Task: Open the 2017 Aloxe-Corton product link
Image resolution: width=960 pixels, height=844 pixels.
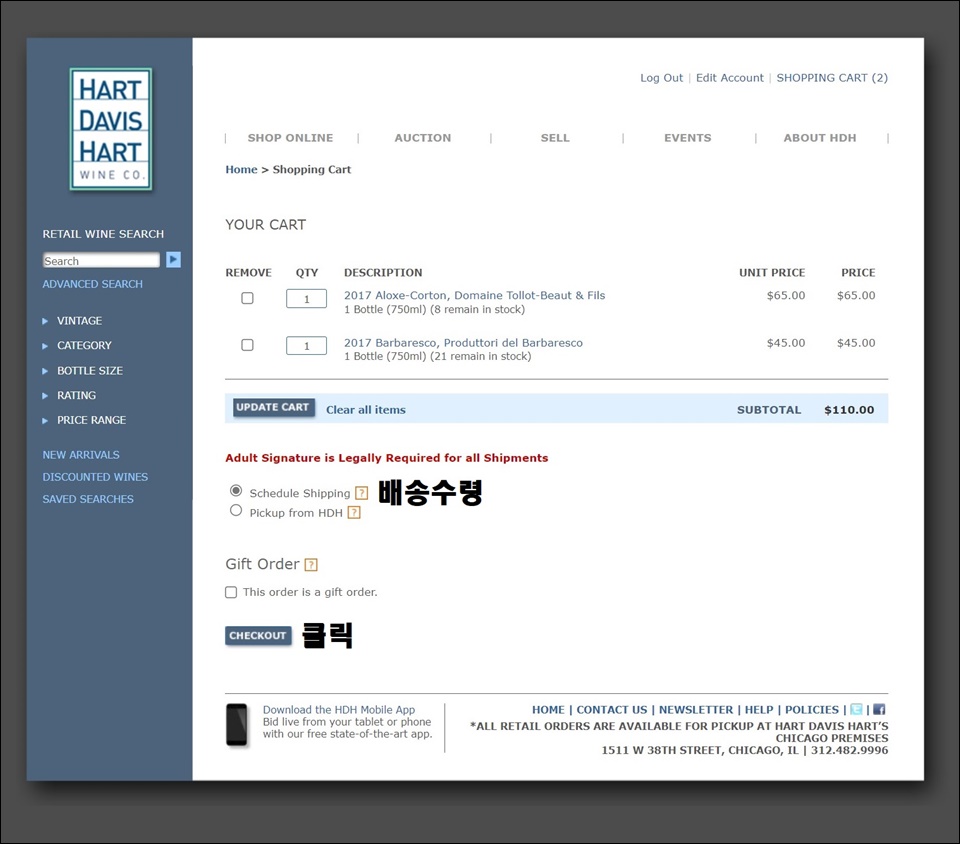Action: [x=474, y=296]
